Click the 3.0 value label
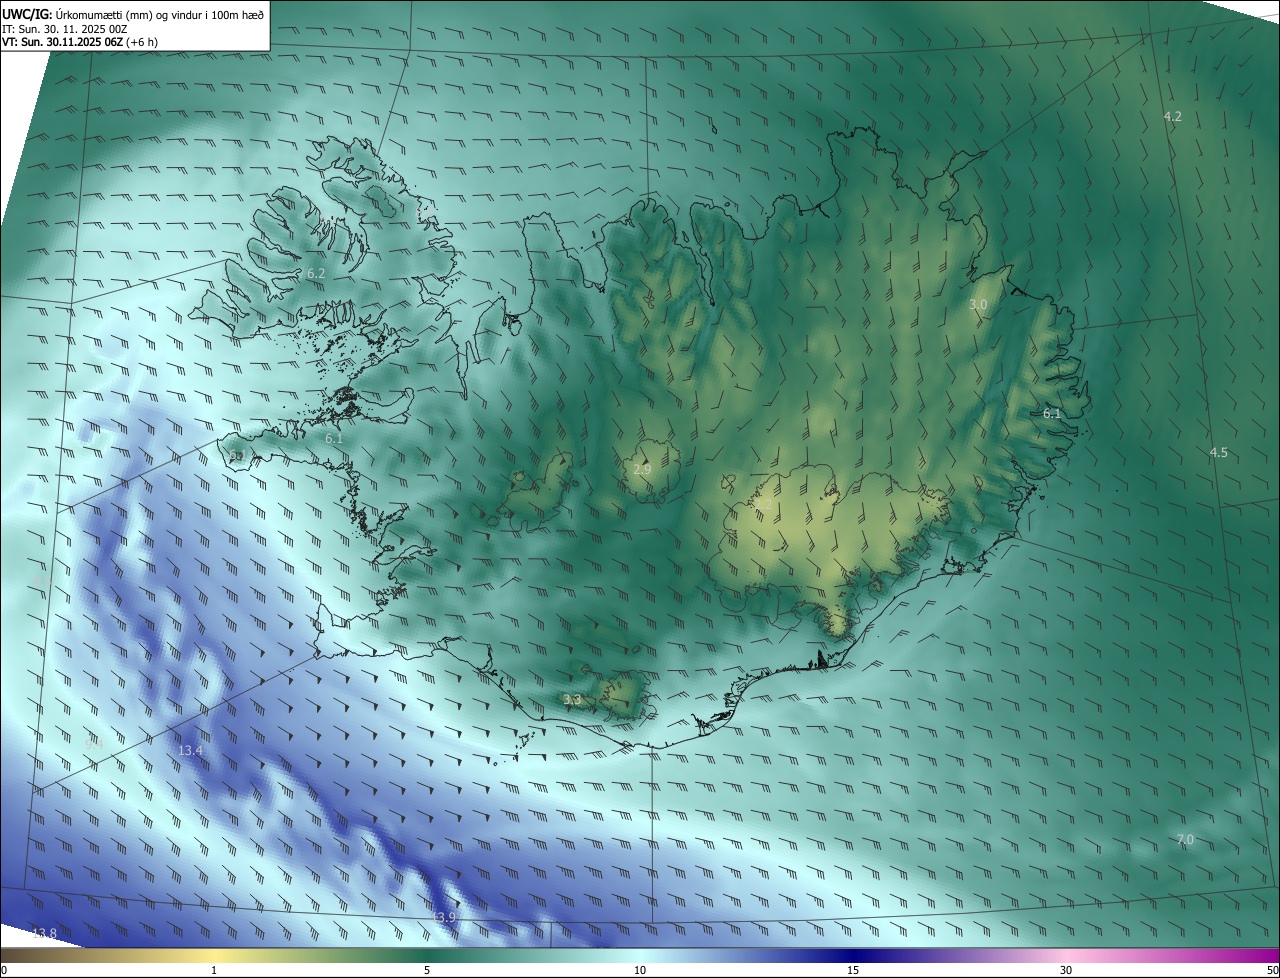The width and height of the screenshot is (1280, 978). click(x=978, y=304)
